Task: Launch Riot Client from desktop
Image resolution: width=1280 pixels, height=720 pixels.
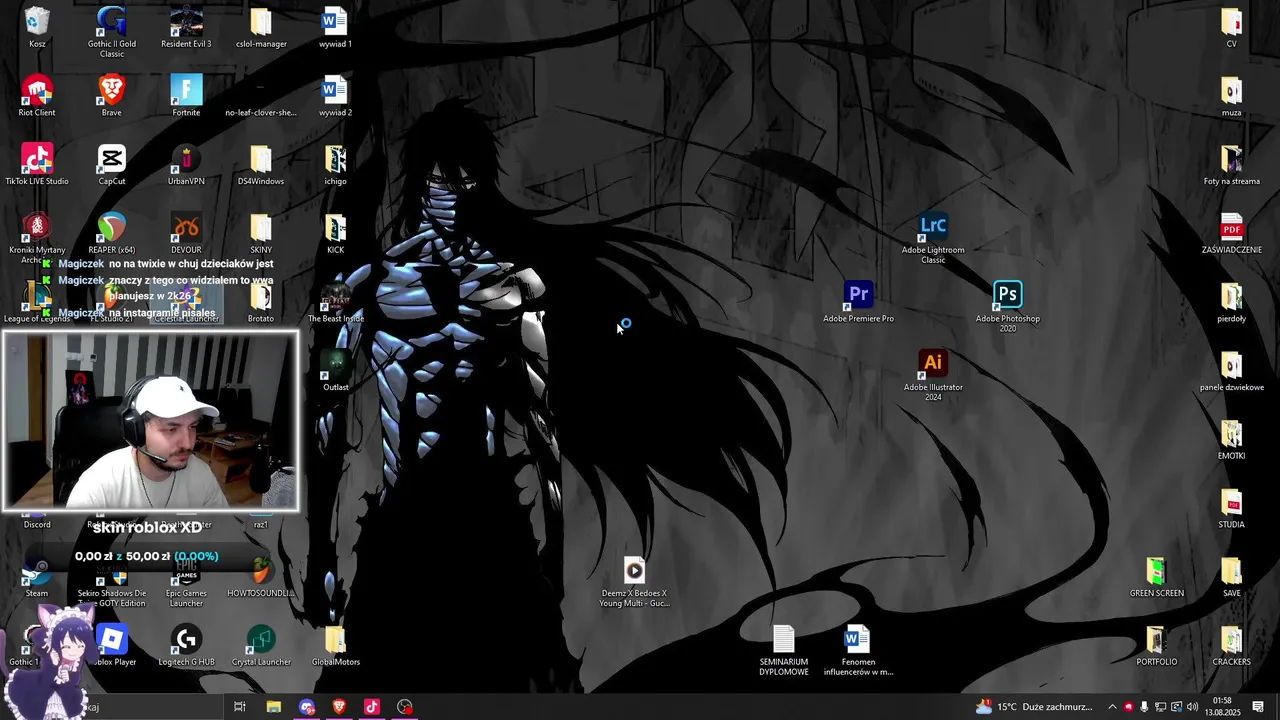Action: tap(37, 96)
